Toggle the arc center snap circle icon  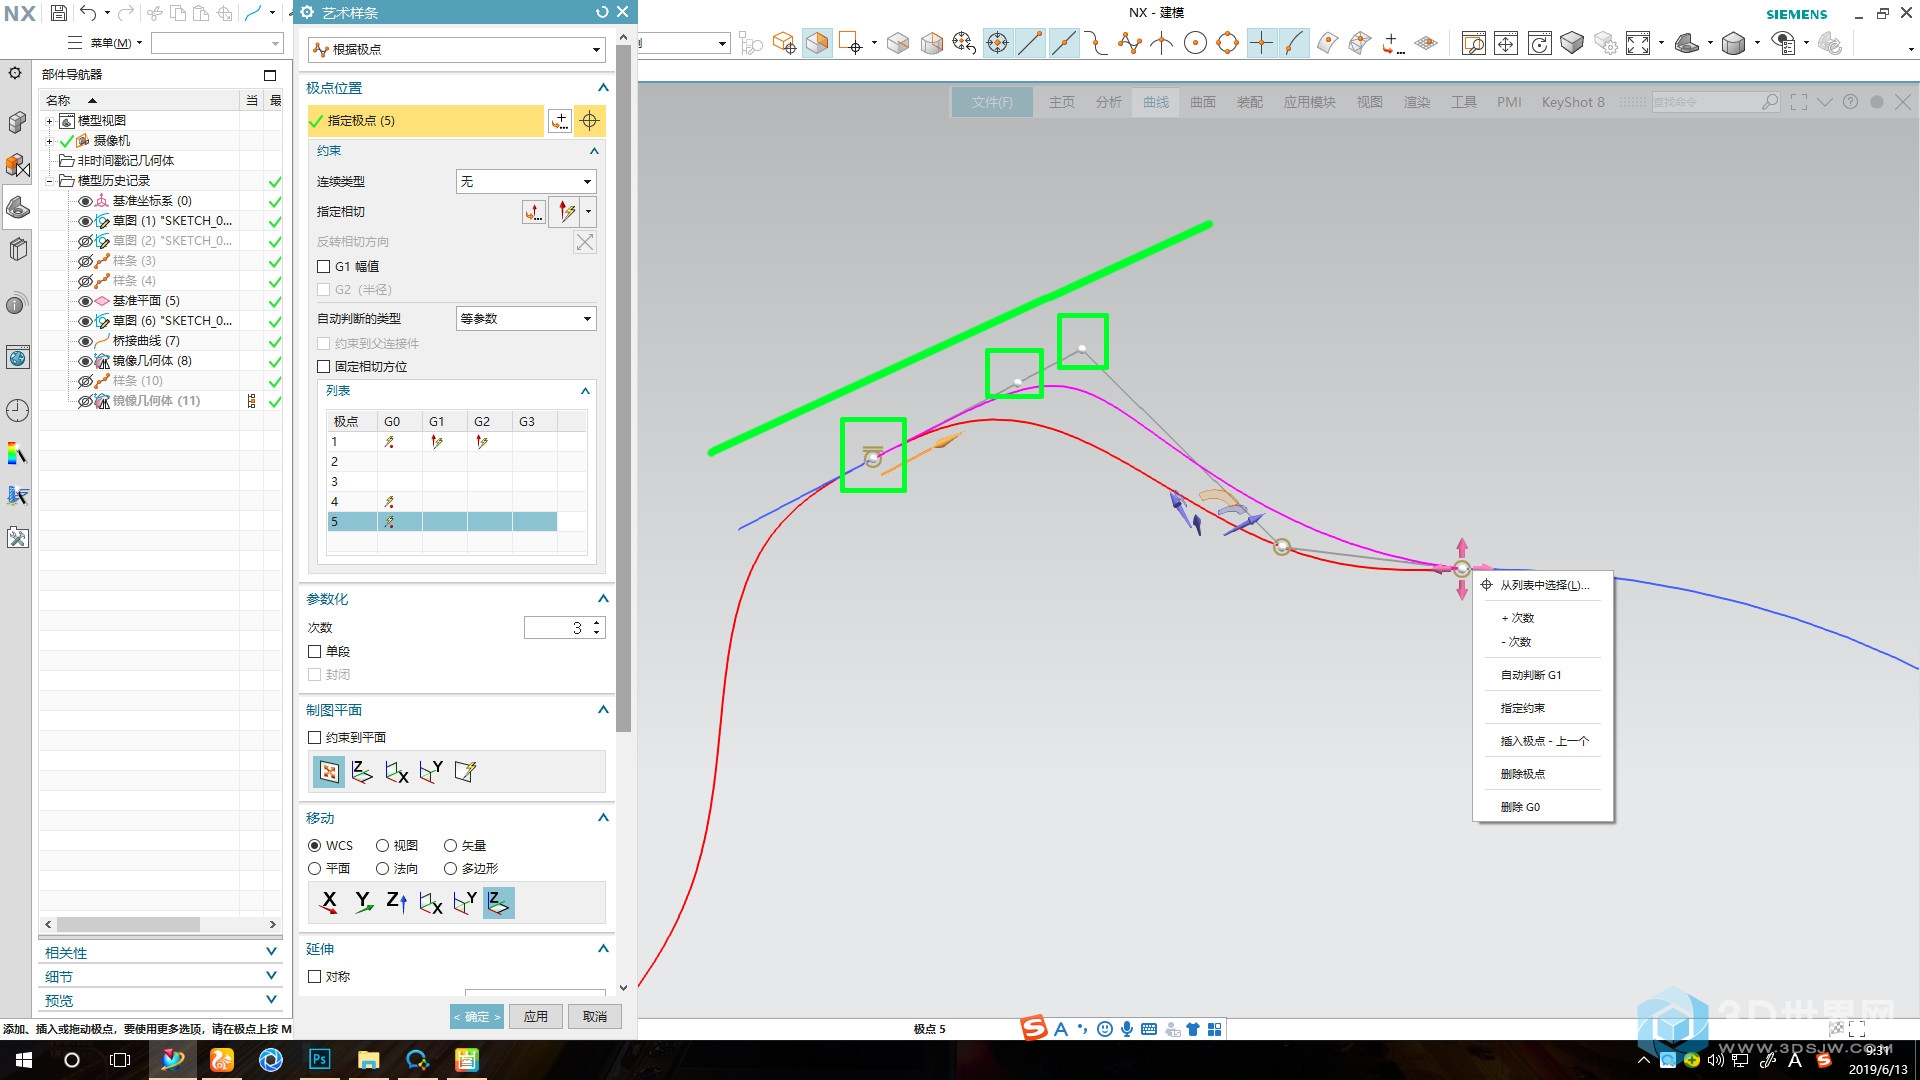click(1195, 43)
